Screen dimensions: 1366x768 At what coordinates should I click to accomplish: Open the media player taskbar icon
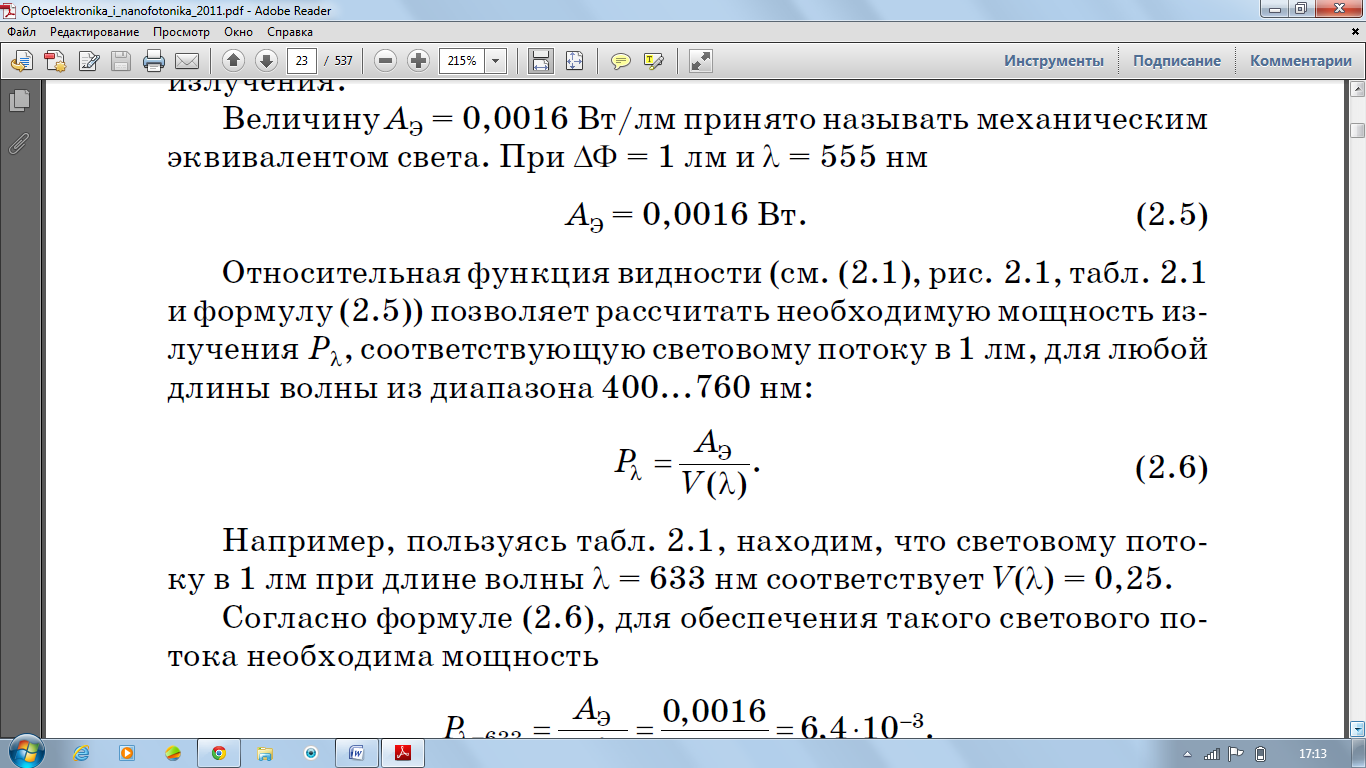(x=127, y=753)
